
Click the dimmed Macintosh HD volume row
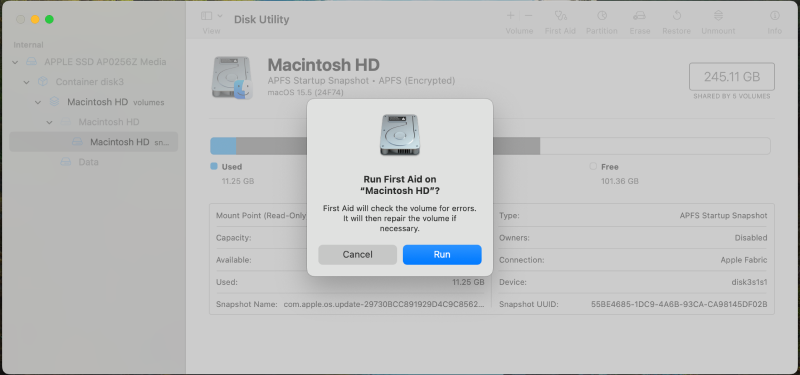(x=109, y=122)
